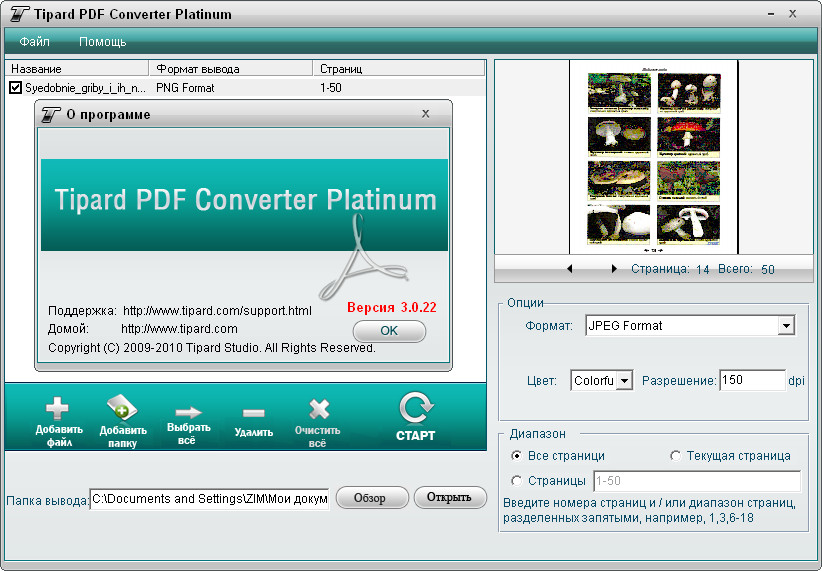Click the Разрешение dpi input field

coord(752,380)
